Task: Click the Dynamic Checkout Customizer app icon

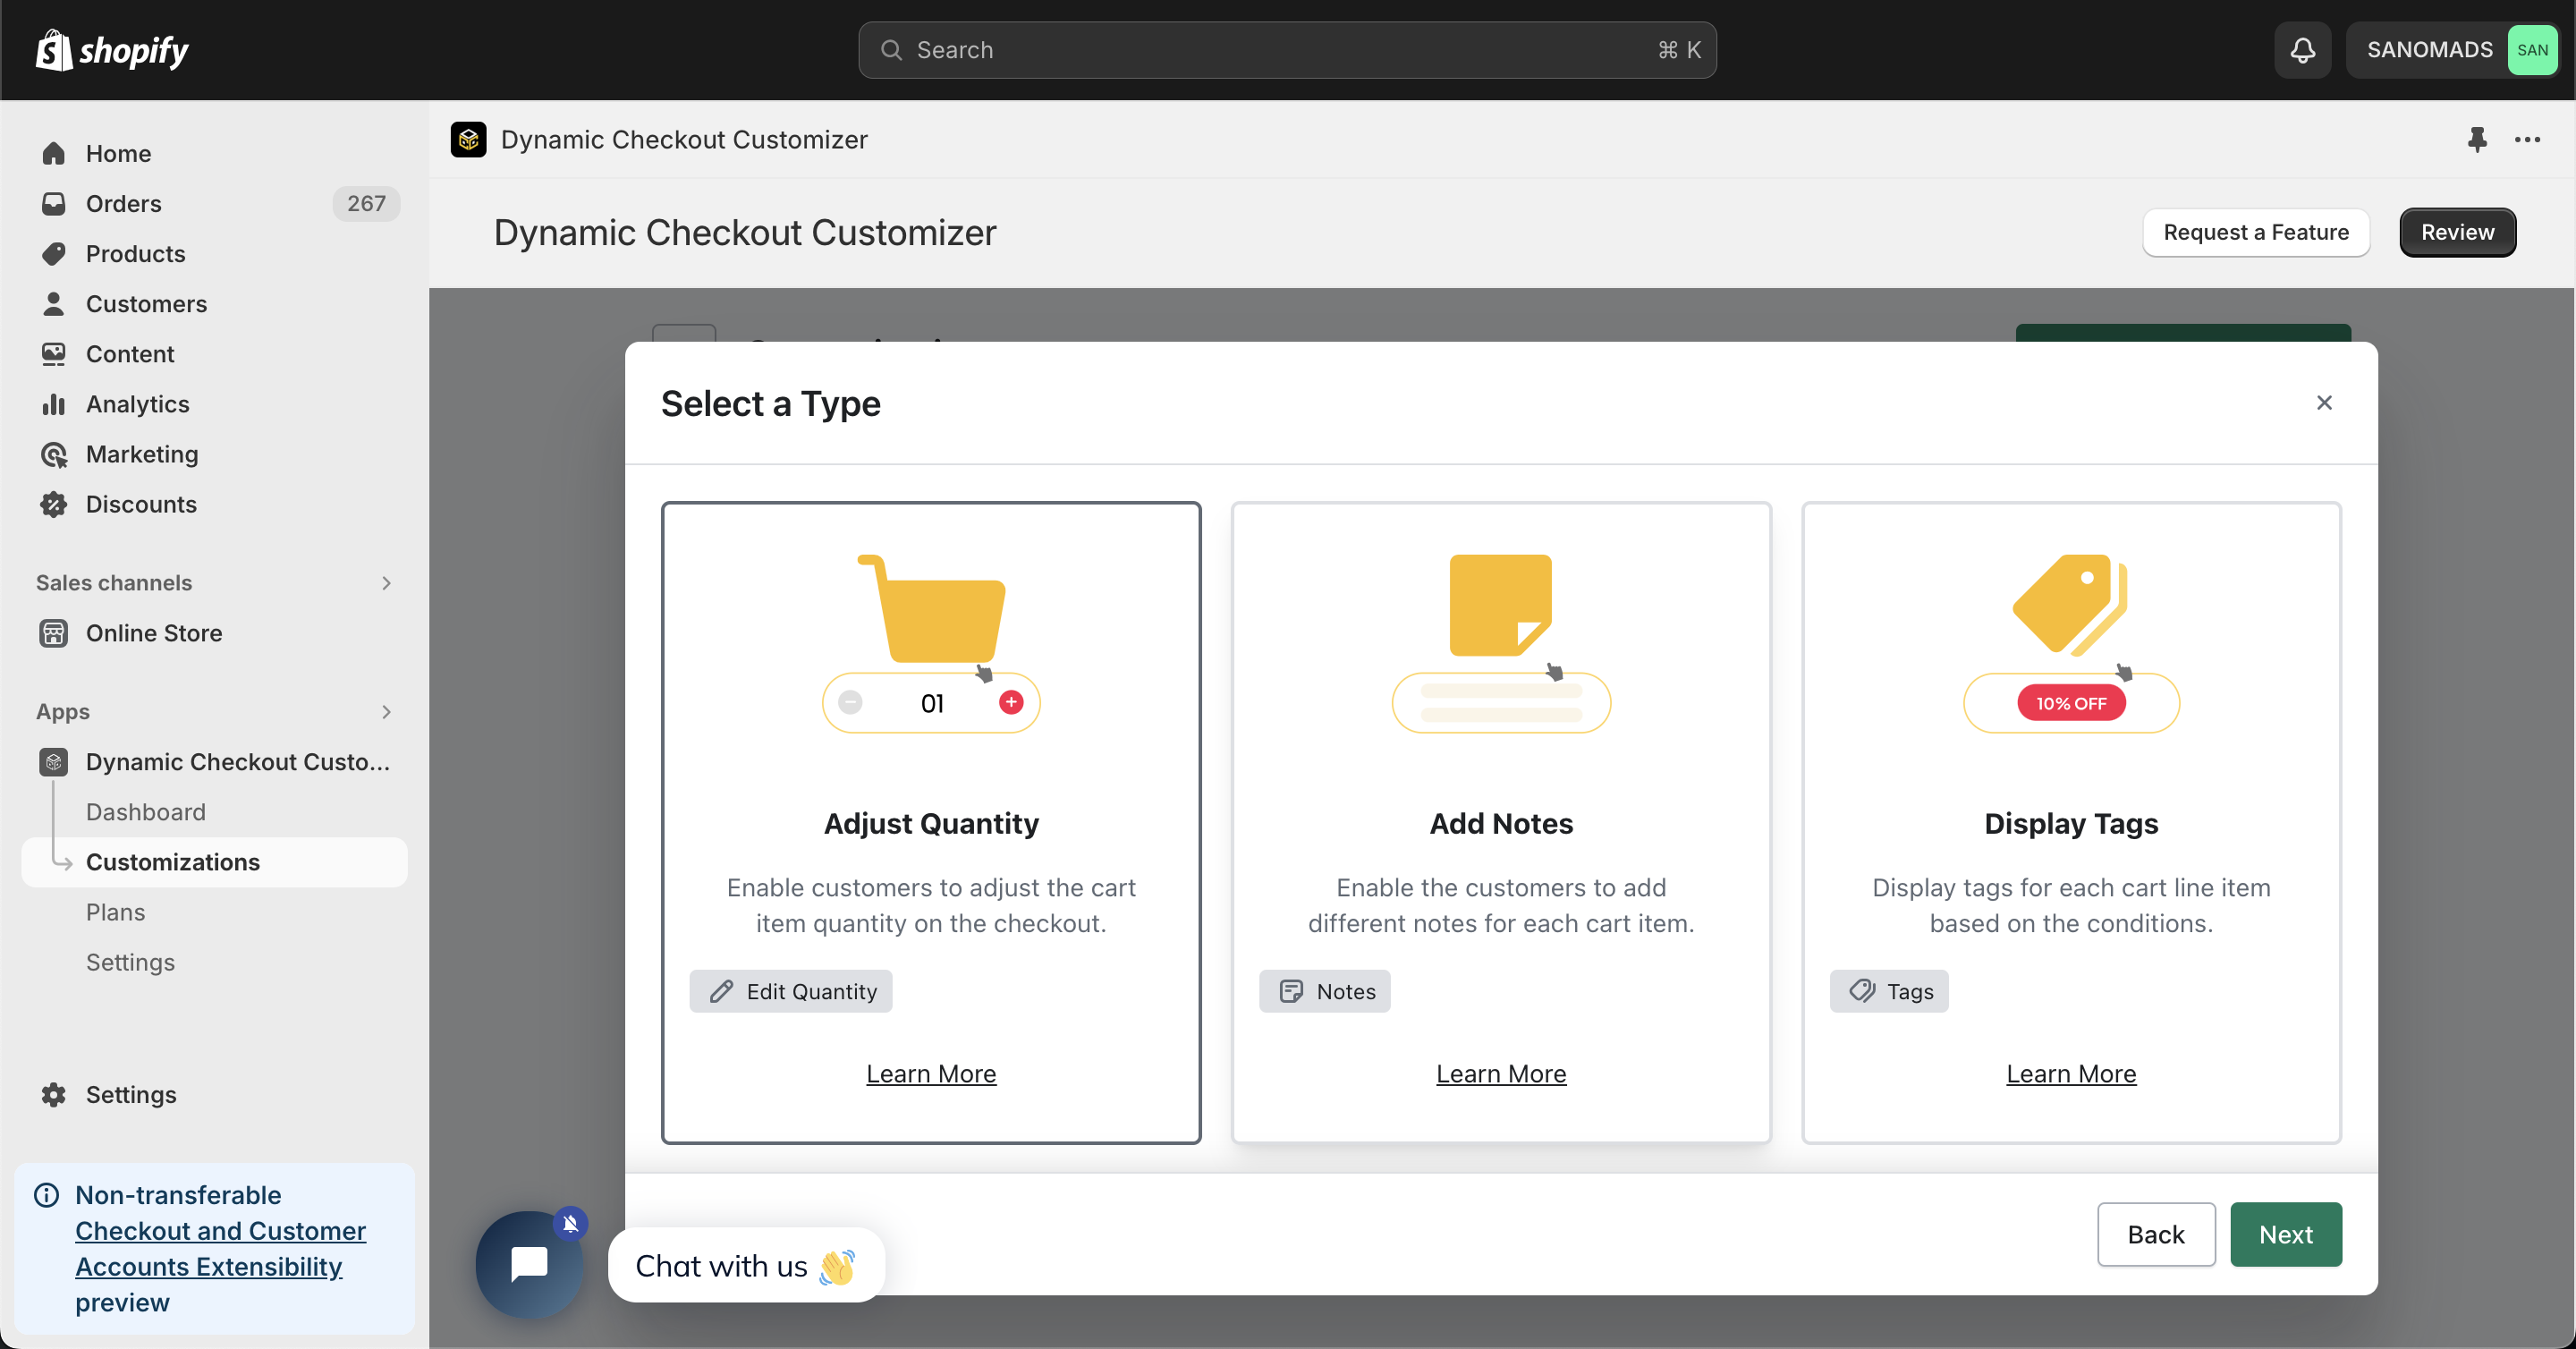Action: [x=468, y=140]
